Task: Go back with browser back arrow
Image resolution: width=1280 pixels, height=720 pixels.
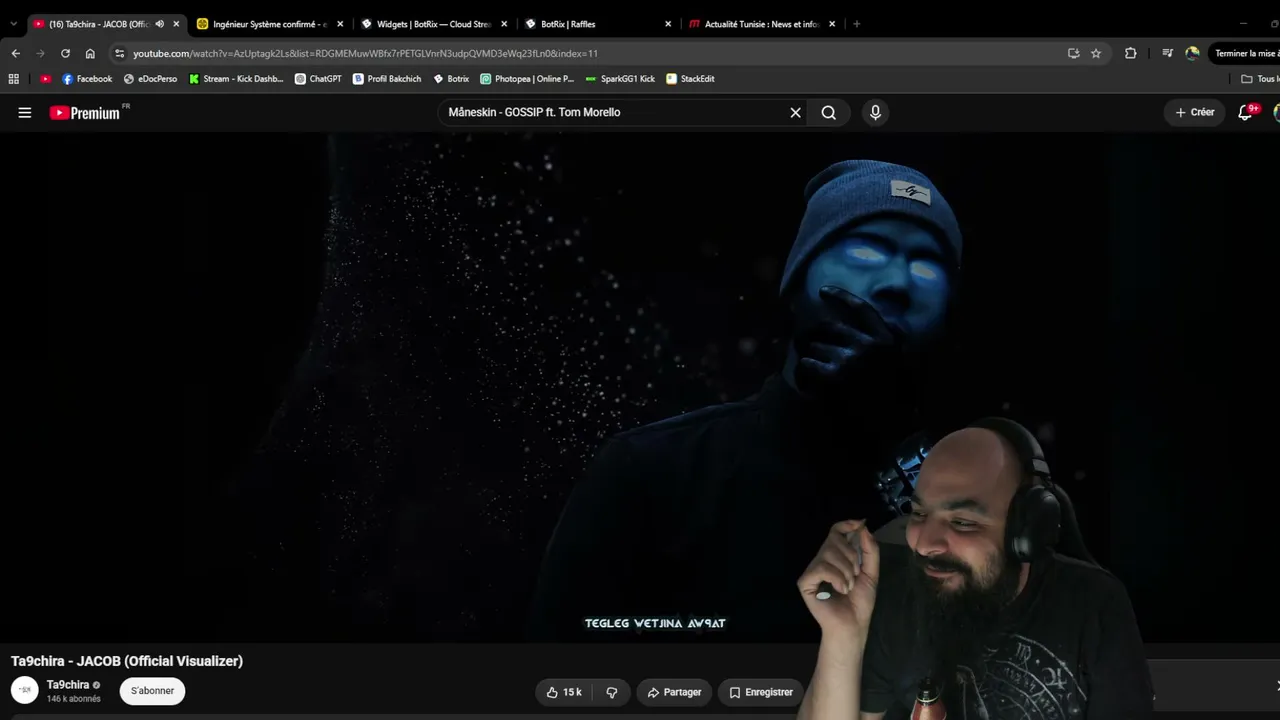Action: pyautogui.click(x=15, y=54)
